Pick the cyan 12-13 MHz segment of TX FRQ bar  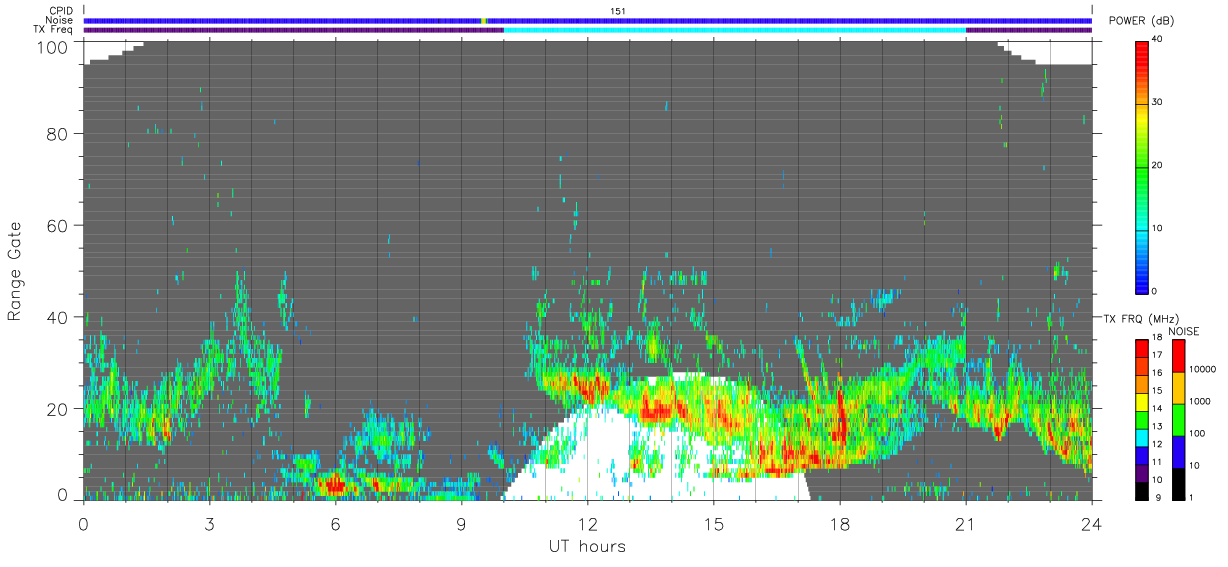[x=1142, y=436]
